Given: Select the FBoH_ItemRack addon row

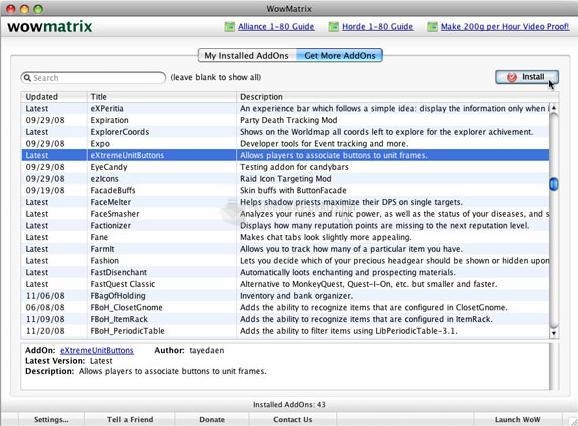Looking at the screenshot, I should coord(285,319).
